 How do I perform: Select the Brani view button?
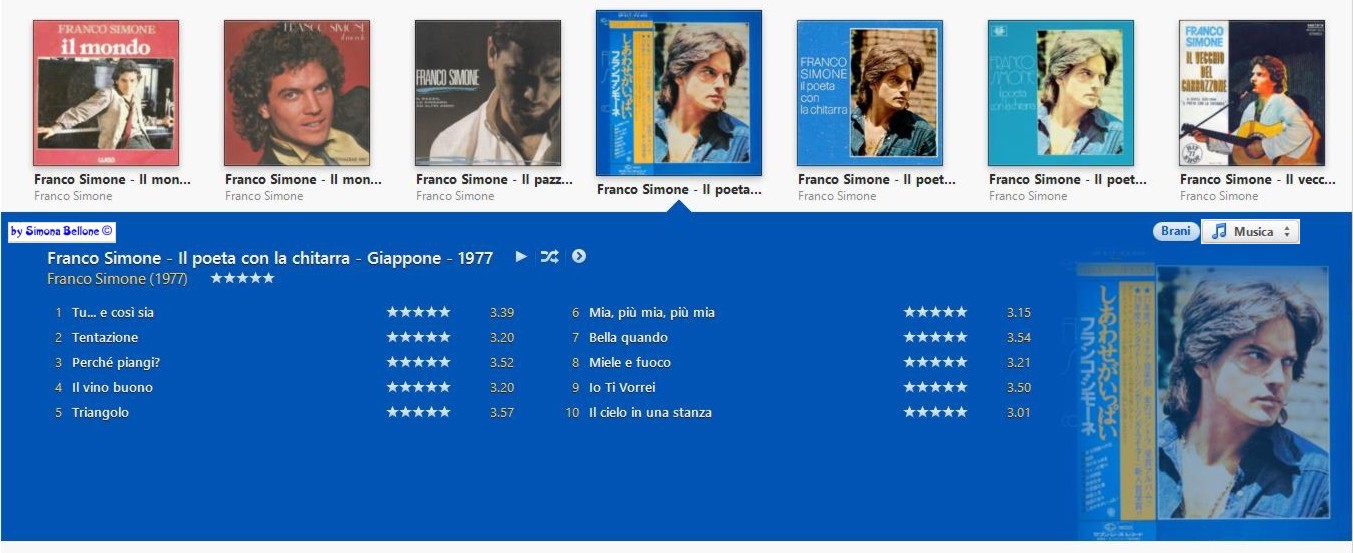1176,231
